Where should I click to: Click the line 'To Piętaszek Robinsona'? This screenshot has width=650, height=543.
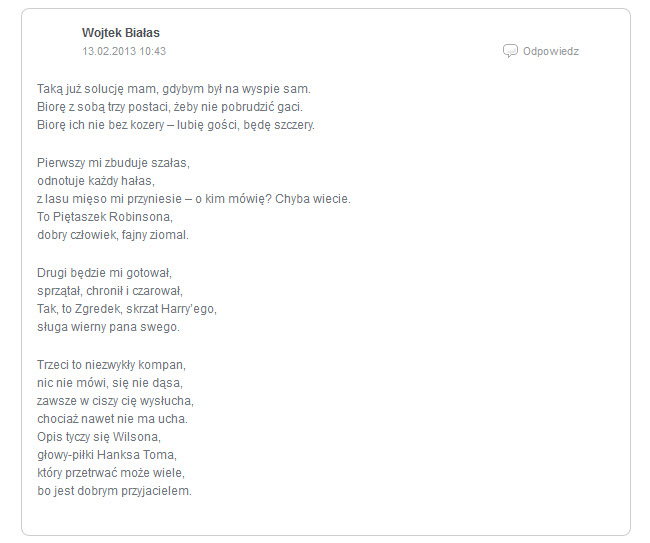(105, 217)
